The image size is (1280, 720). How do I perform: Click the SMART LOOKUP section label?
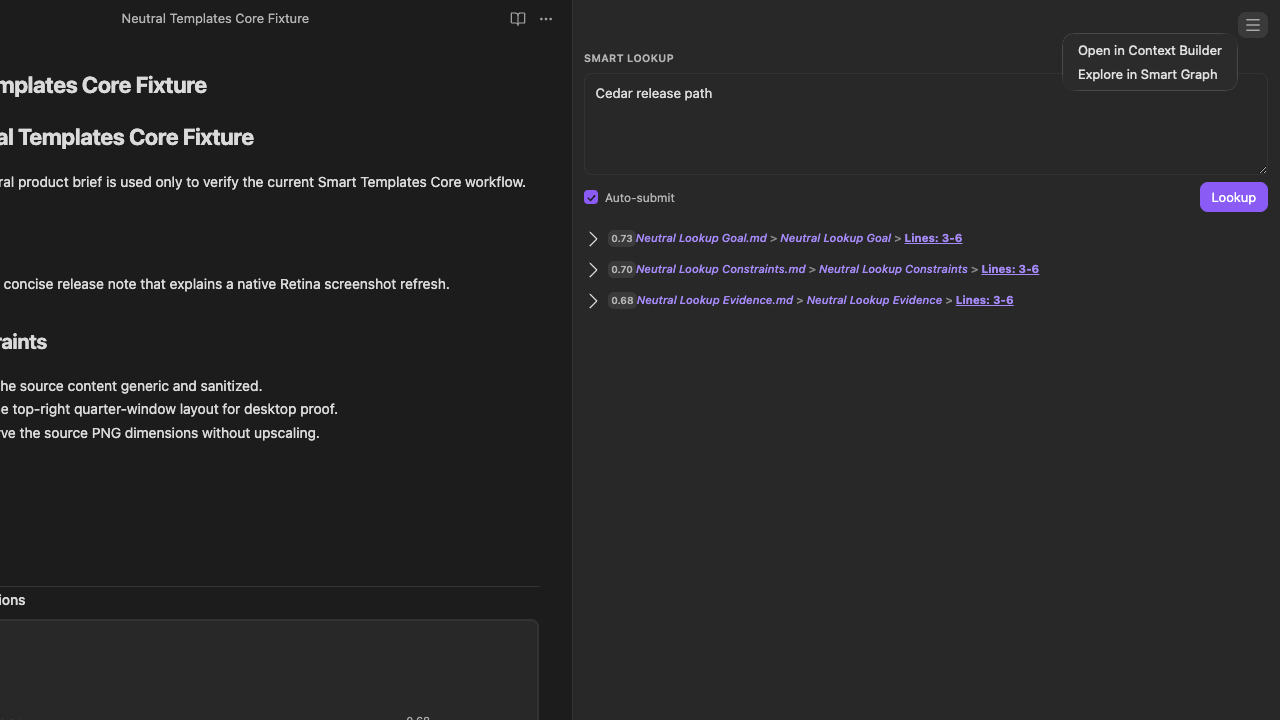629,59
